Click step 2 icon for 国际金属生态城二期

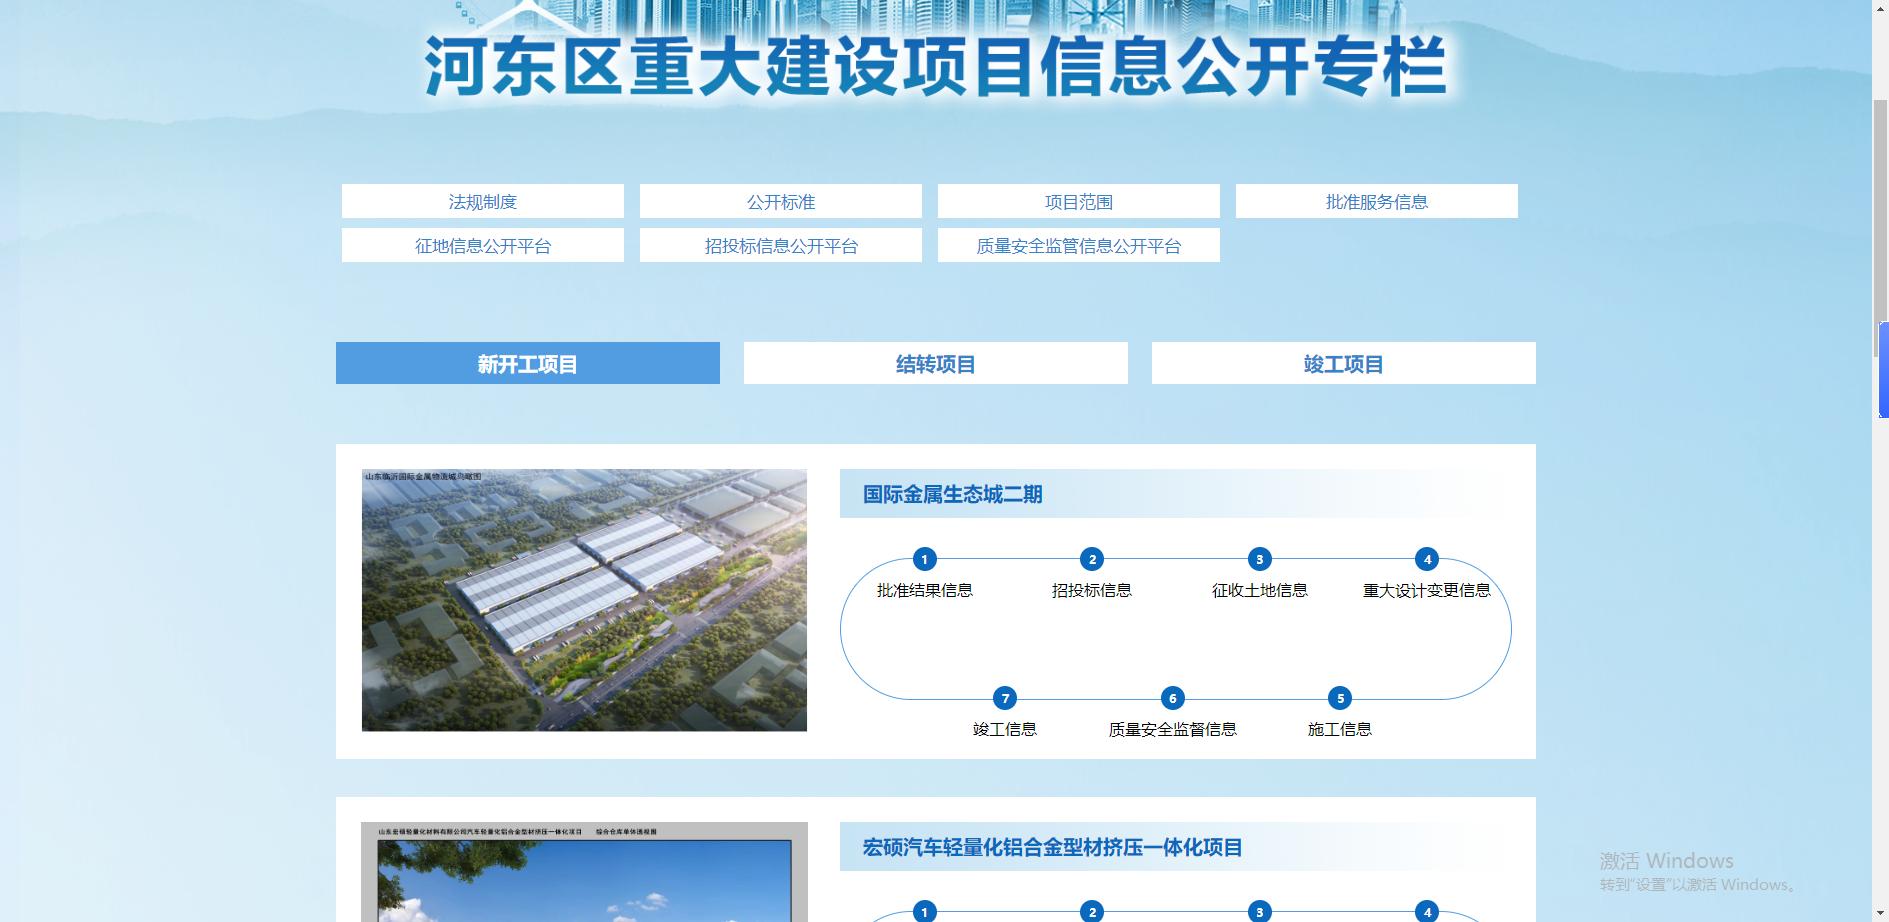(1092, 559)
